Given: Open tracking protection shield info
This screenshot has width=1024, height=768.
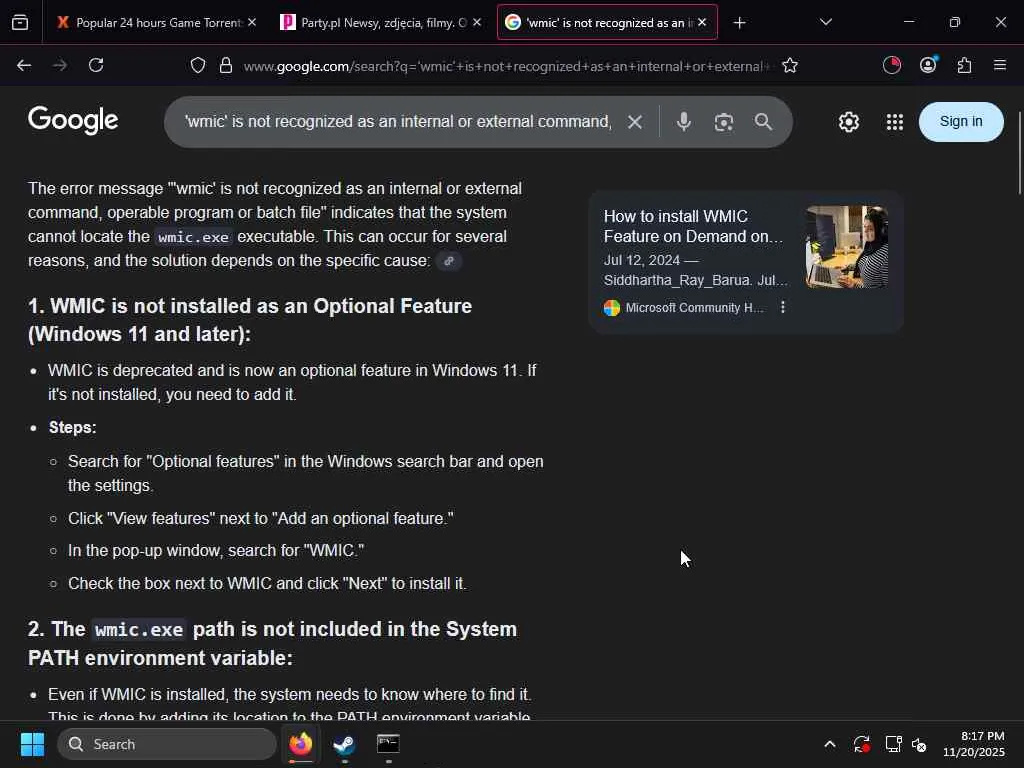Looking at the screenshot, I should (198, 65).
